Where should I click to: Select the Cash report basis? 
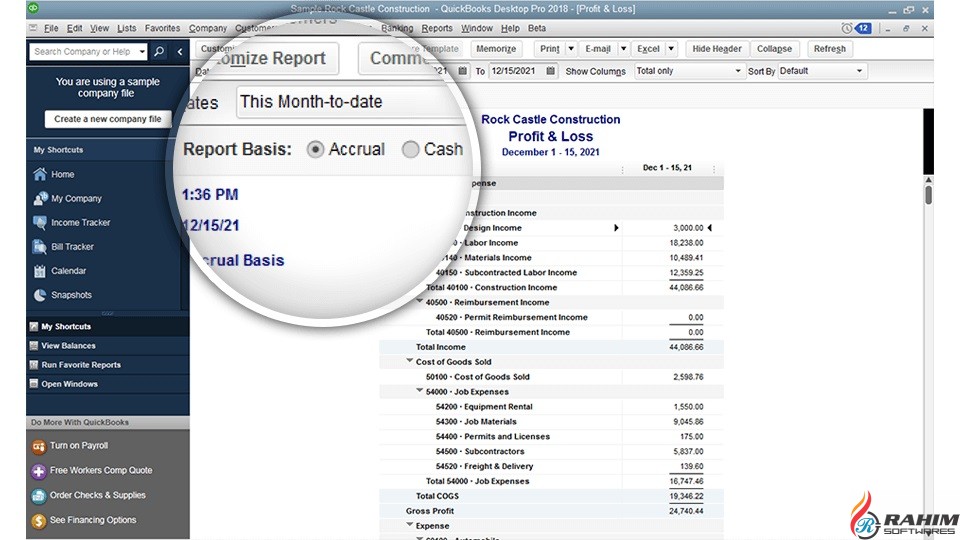tap(411, 149)
